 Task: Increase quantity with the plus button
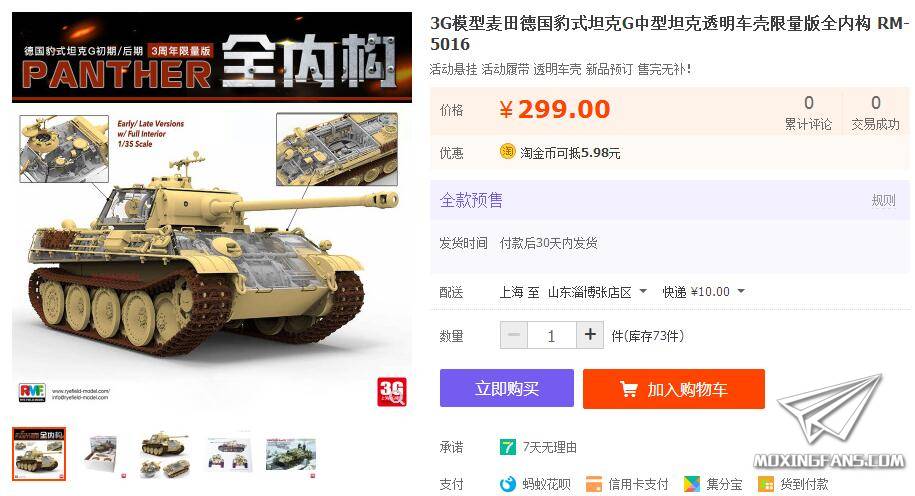[x=590, y=335]
